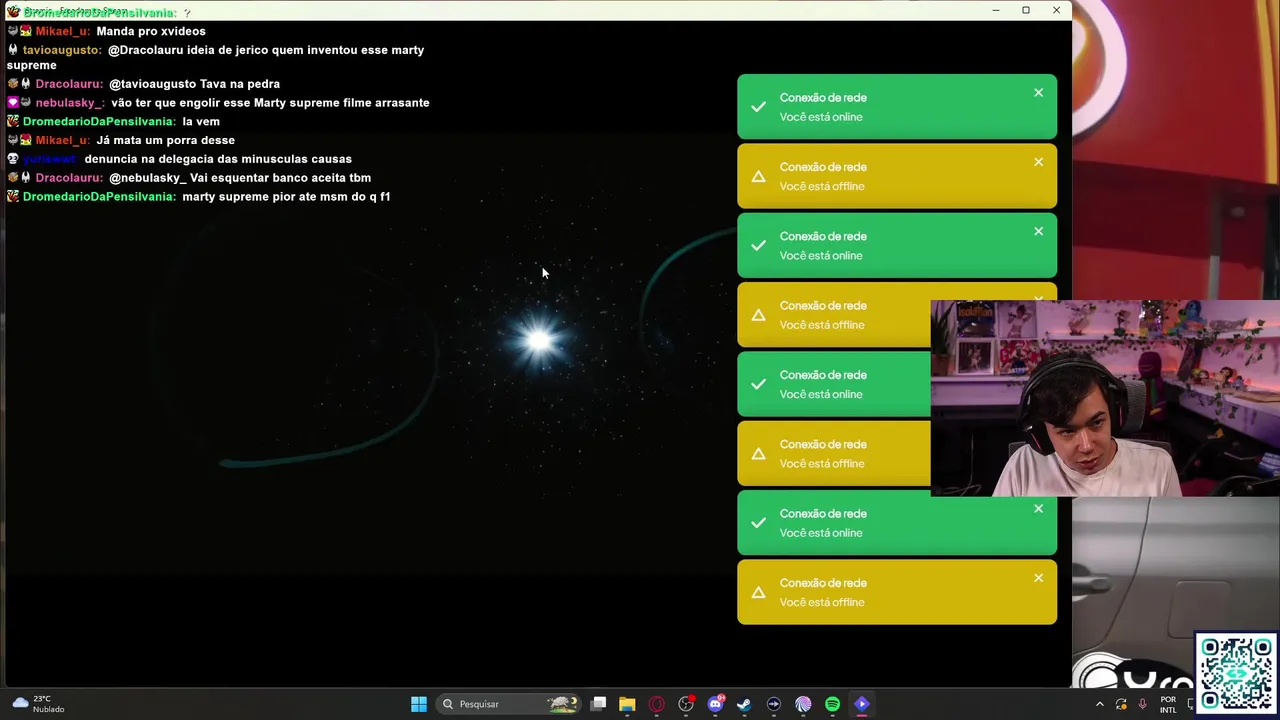Click the Pesquisar taskbar search box
This screenshot has height=720, width=1280.
[510, 704]
